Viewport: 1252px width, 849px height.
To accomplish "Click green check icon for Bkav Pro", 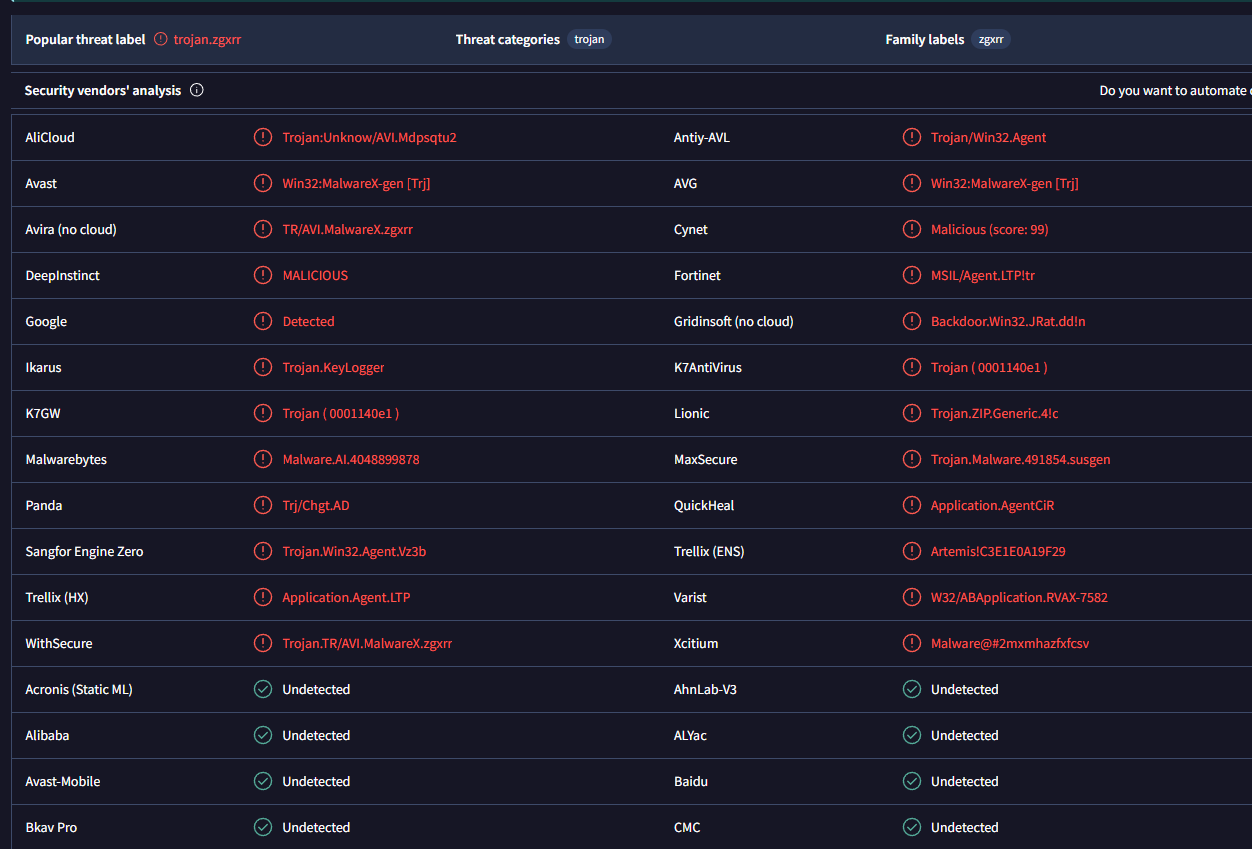I will tap(263, 828).
